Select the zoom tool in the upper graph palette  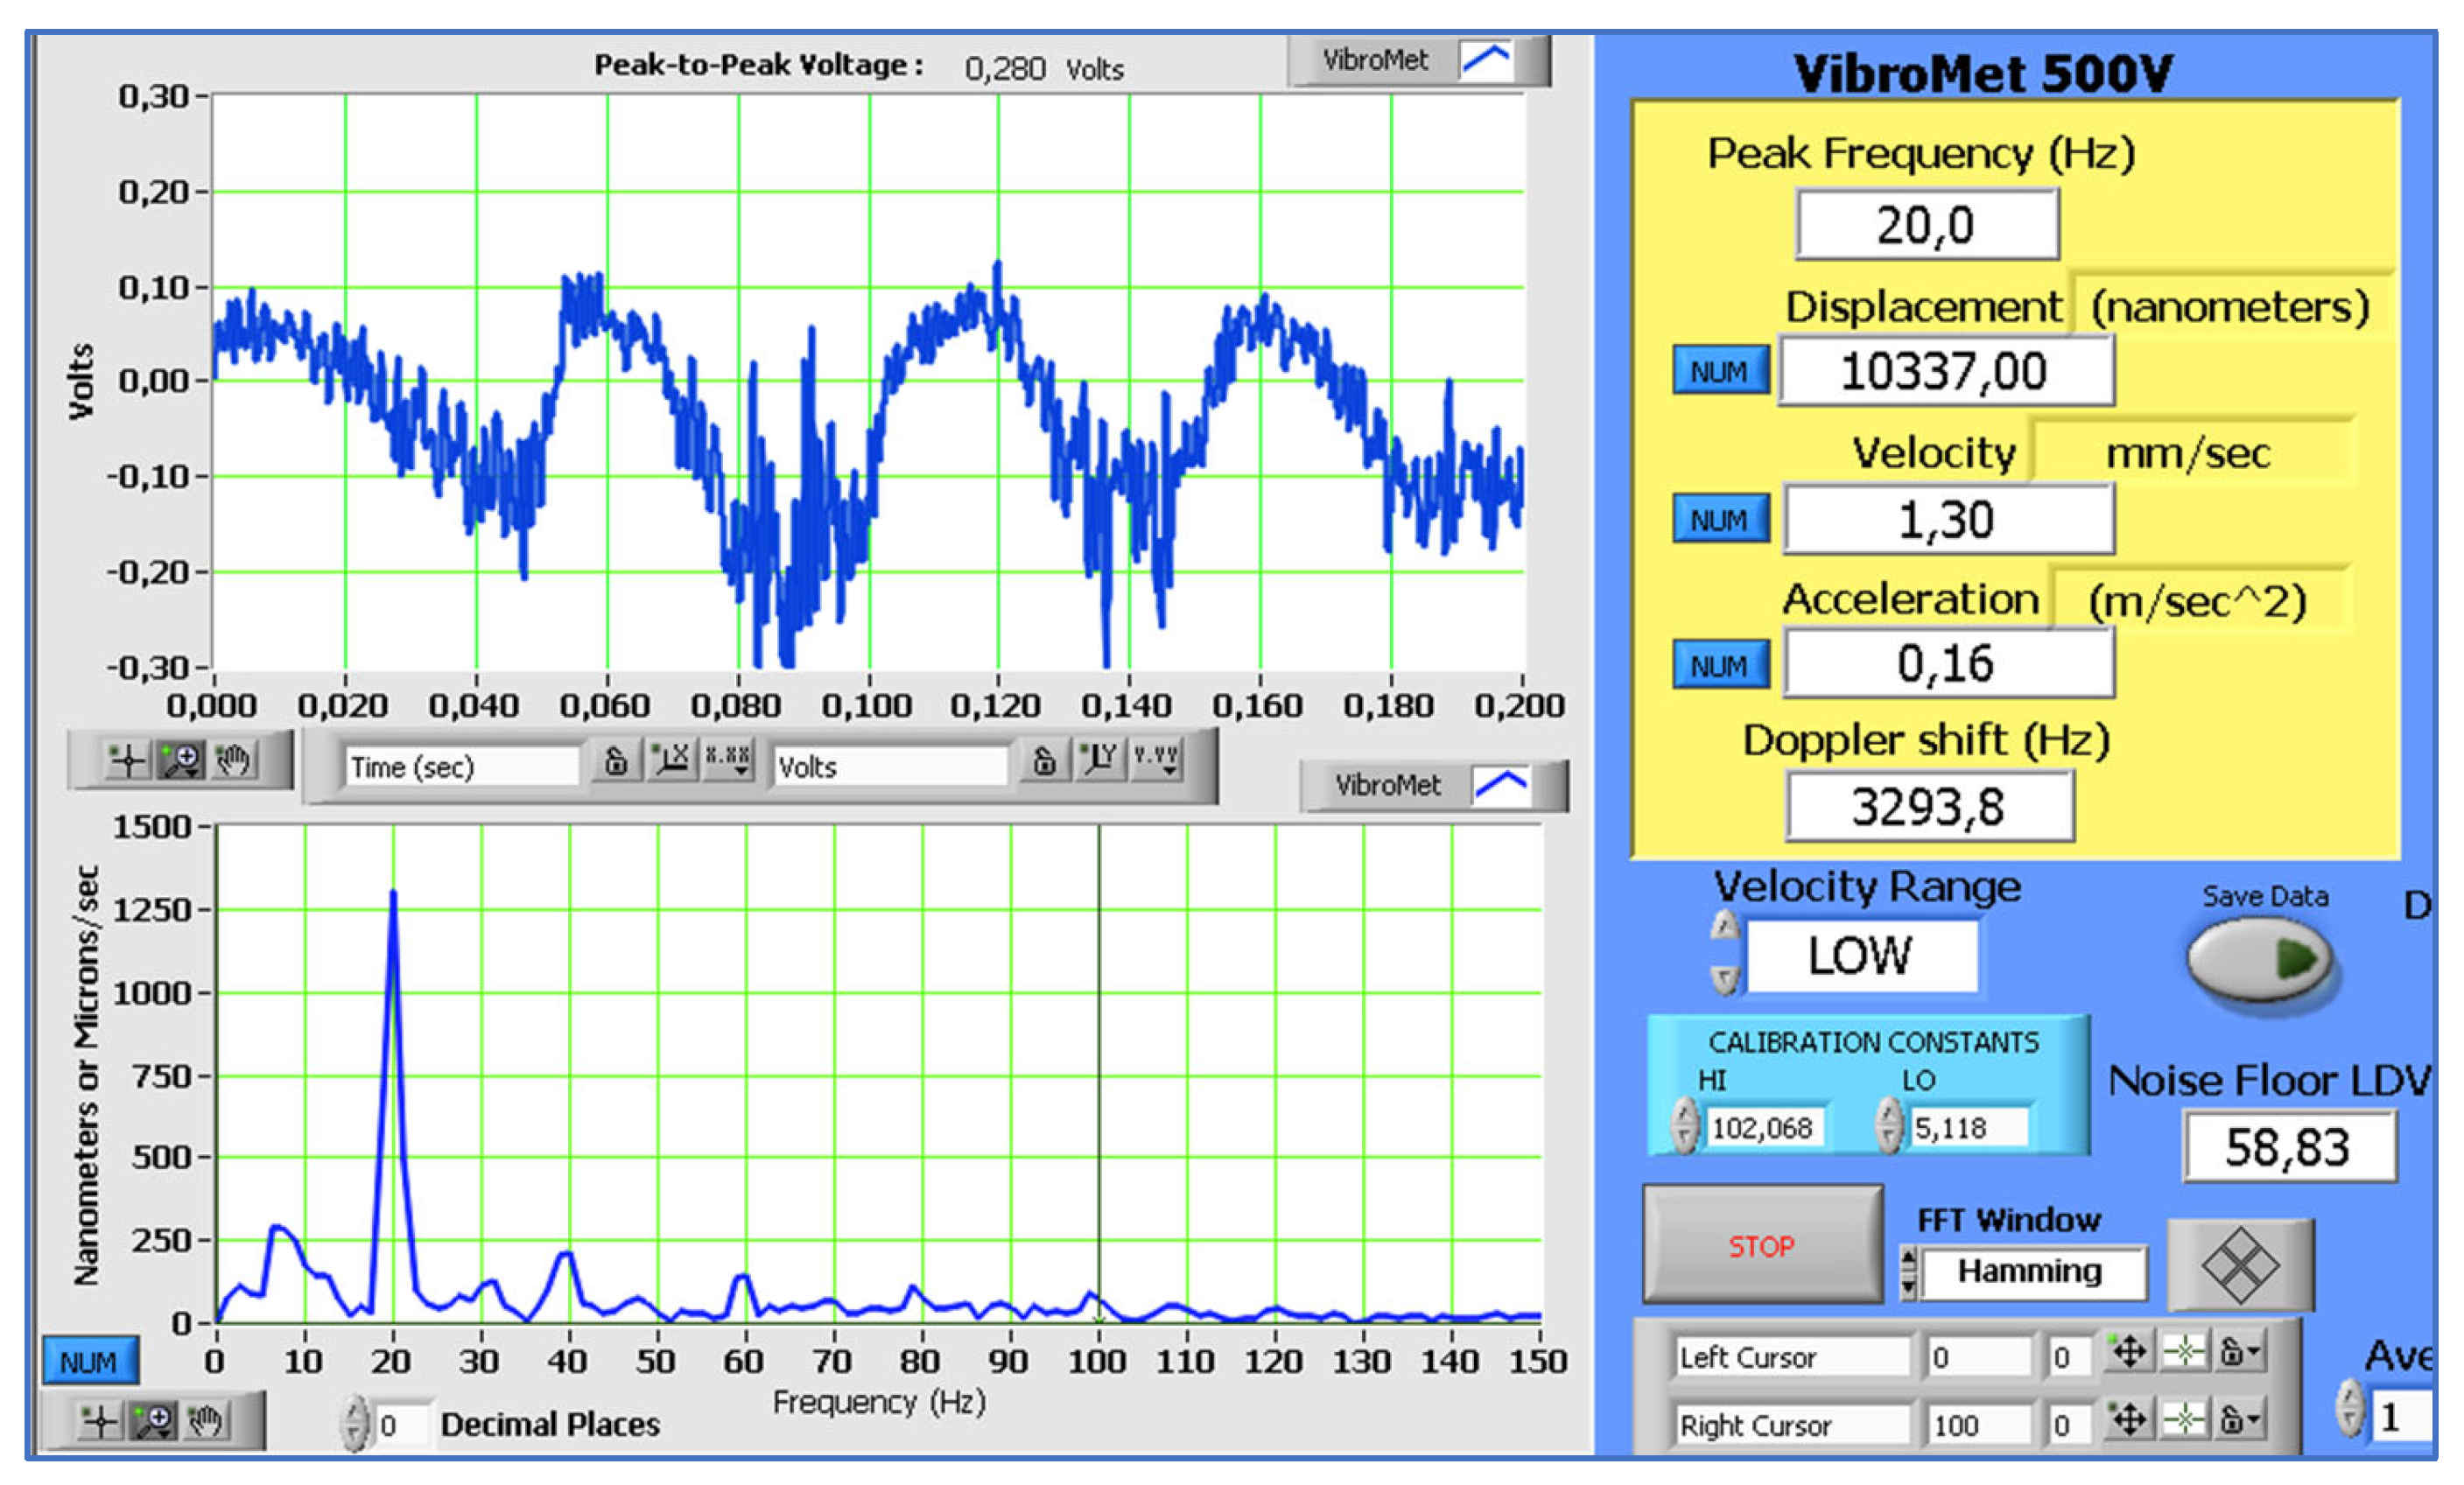pos(182,761)
